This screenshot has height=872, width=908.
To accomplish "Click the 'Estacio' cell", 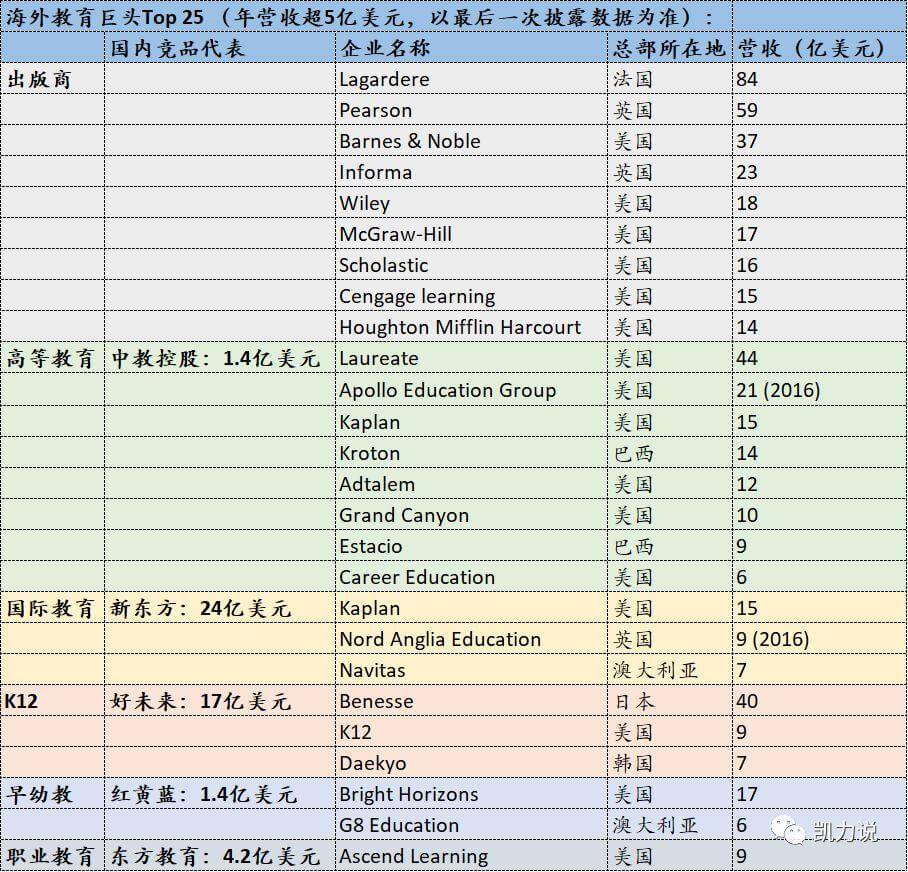I will (471, 545).
